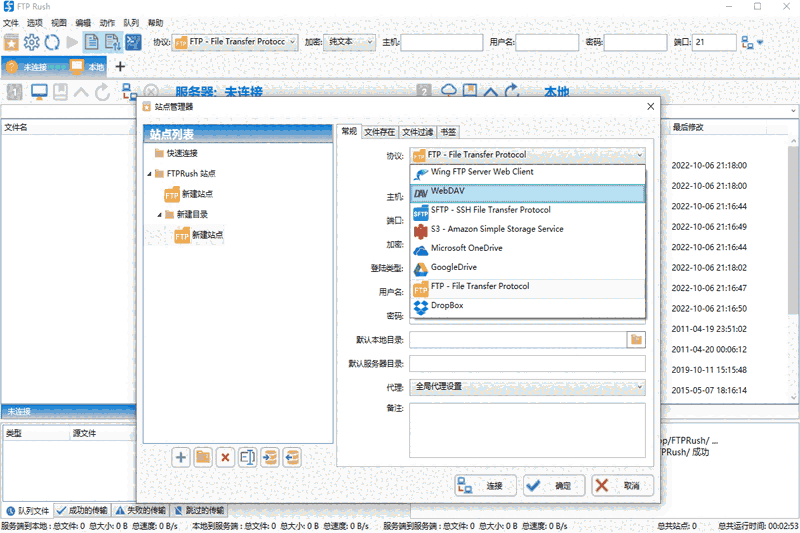Switch to 书签 tab
Screen dimensions: 800x533
(448, 132)
